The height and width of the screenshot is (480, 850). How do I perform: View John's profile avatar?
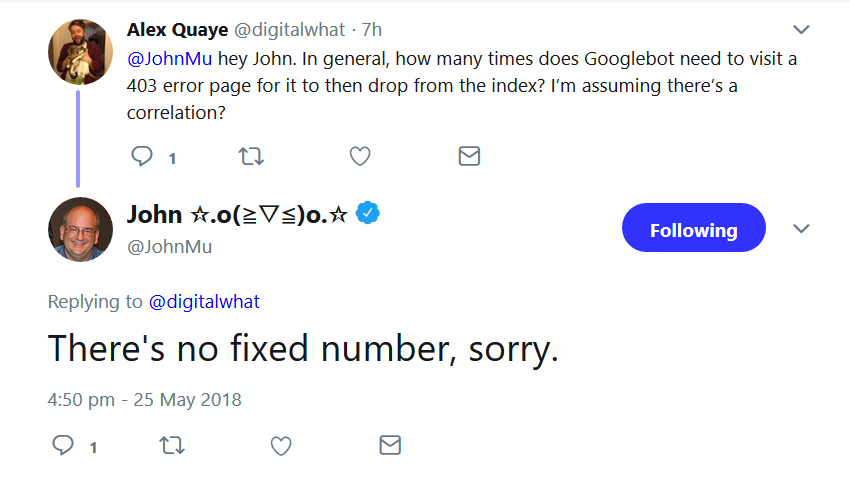point(80,229)
